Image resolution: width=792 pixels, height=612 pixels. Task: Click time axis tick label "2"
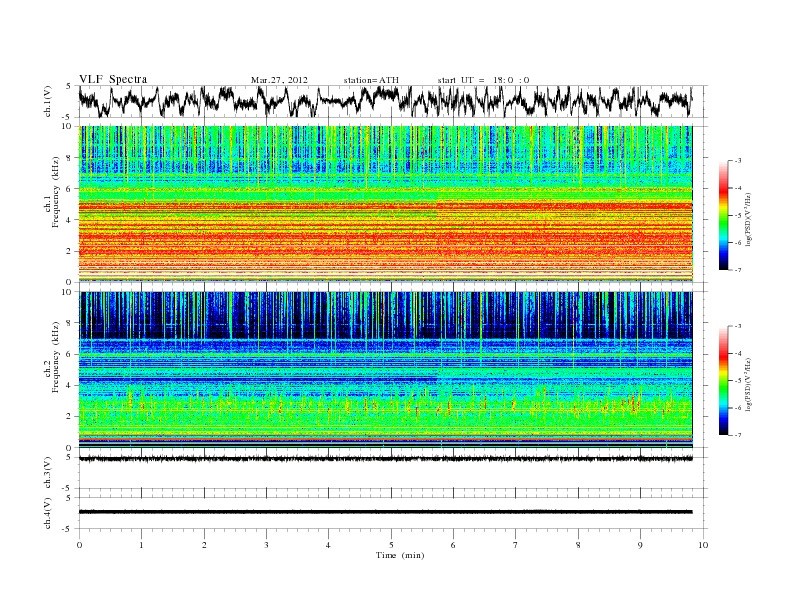[204, 545]
